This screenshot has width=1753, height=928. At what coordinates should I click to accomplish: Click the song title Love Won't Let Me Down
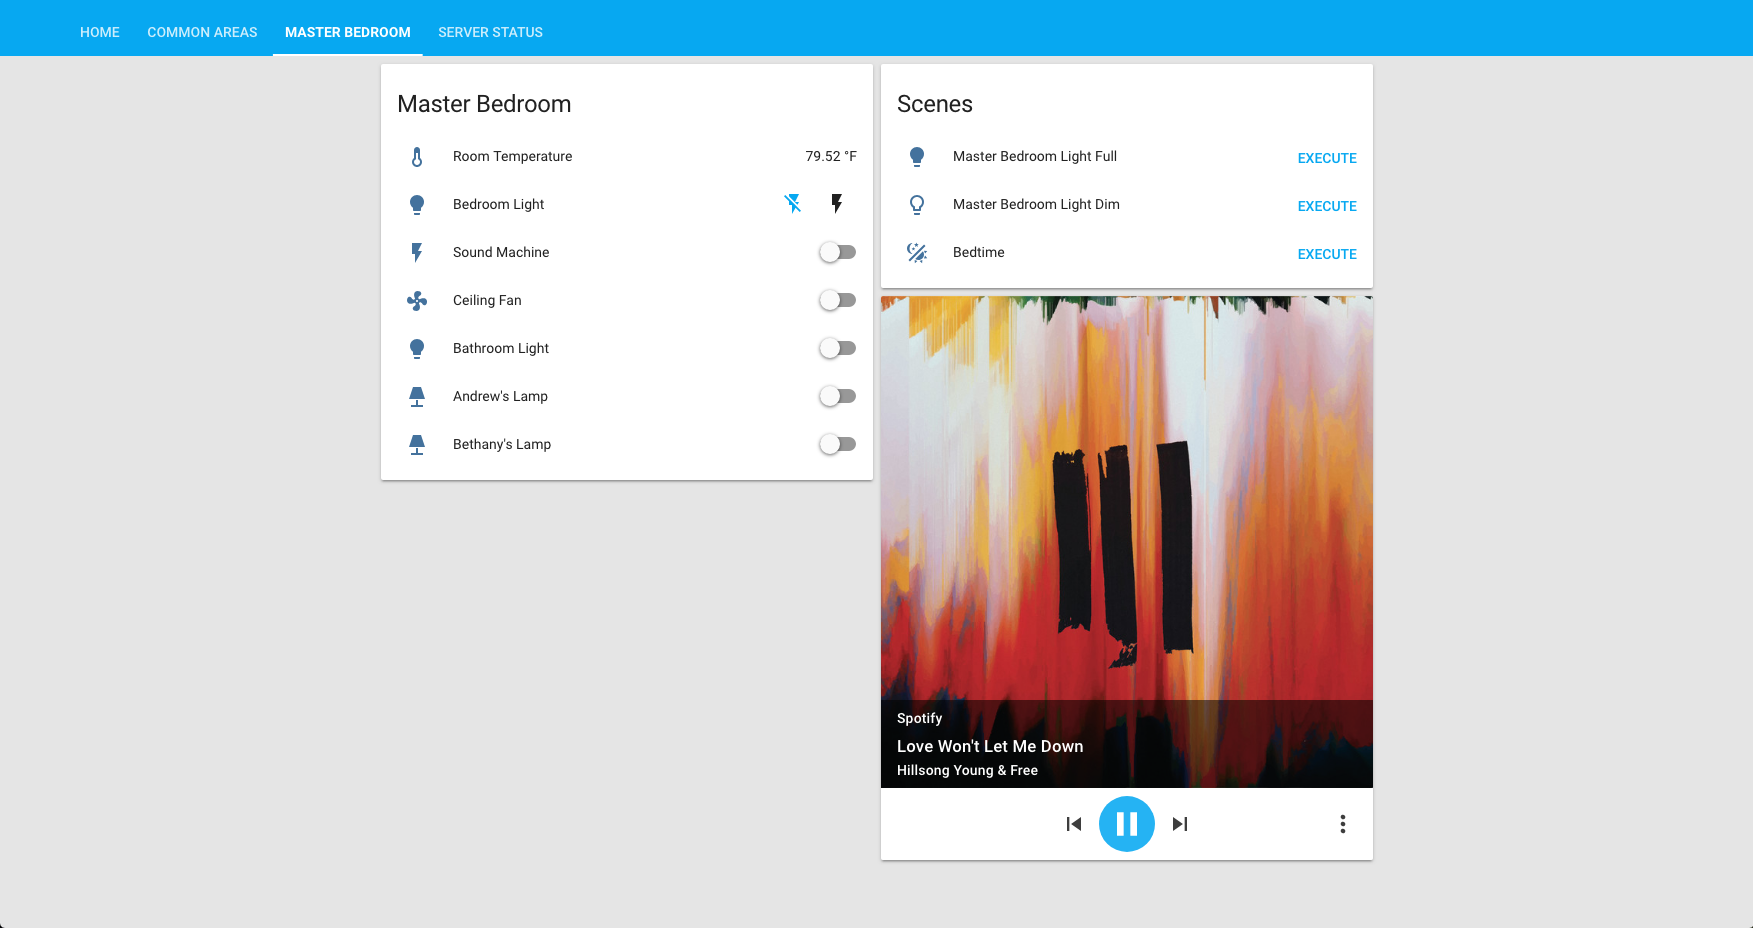click(990, 746)
